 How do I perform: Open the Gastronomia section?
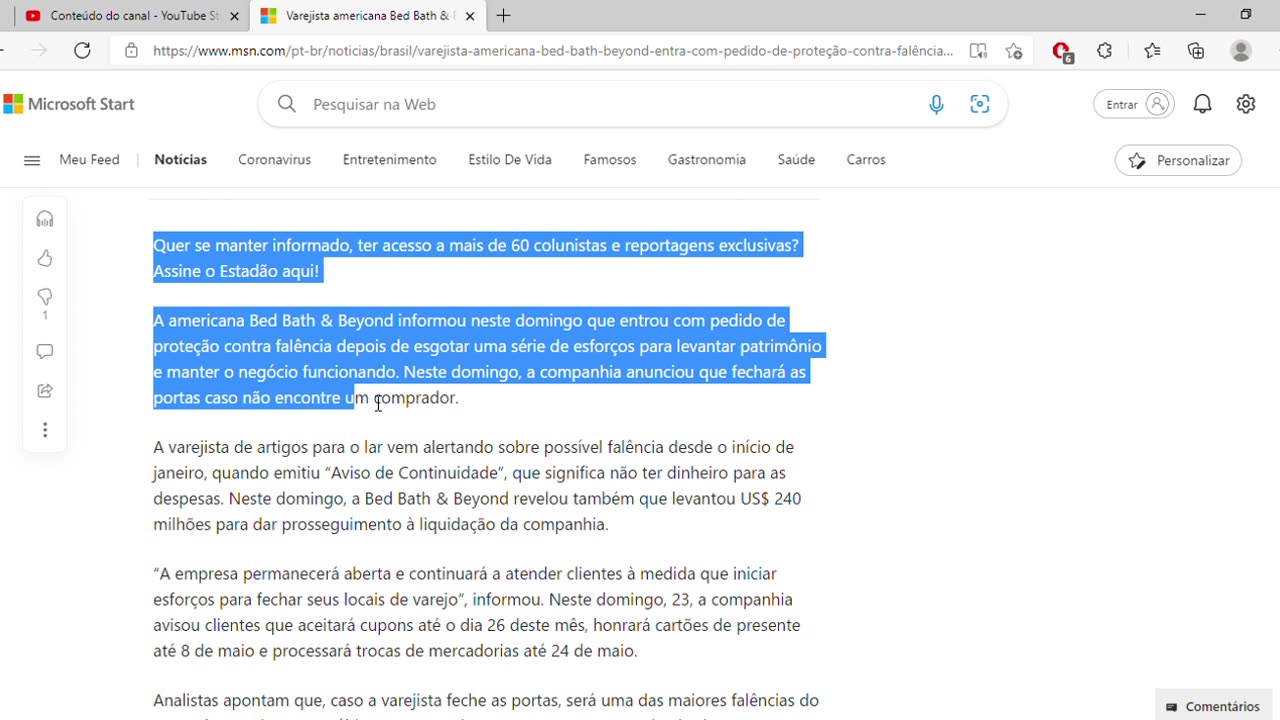click(x=707, y=160)
